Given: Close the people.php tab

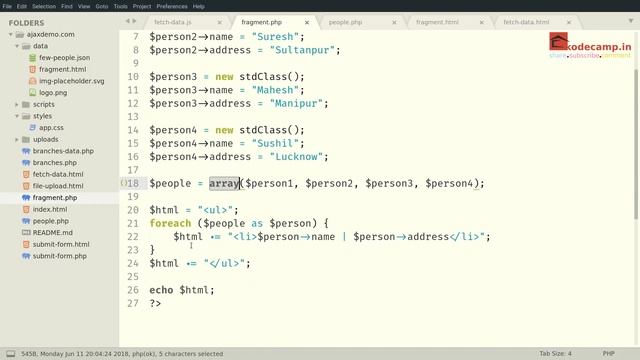Looking at the screenshot, I should coord(394,22).
